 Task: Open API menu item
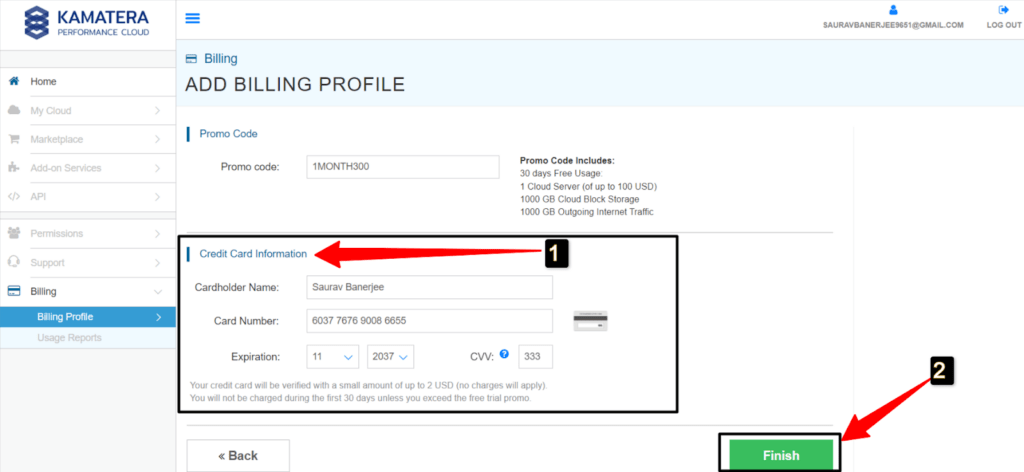[x=88, y=197]
